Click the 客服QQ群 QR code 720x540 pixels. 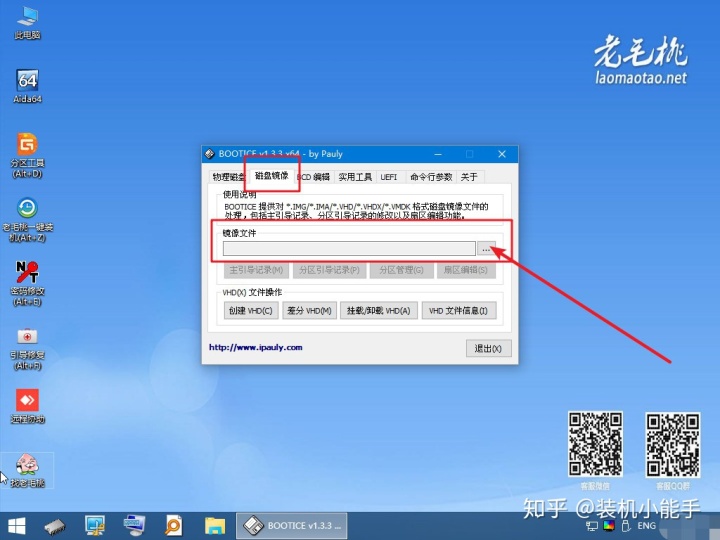(x=673, y=444)
